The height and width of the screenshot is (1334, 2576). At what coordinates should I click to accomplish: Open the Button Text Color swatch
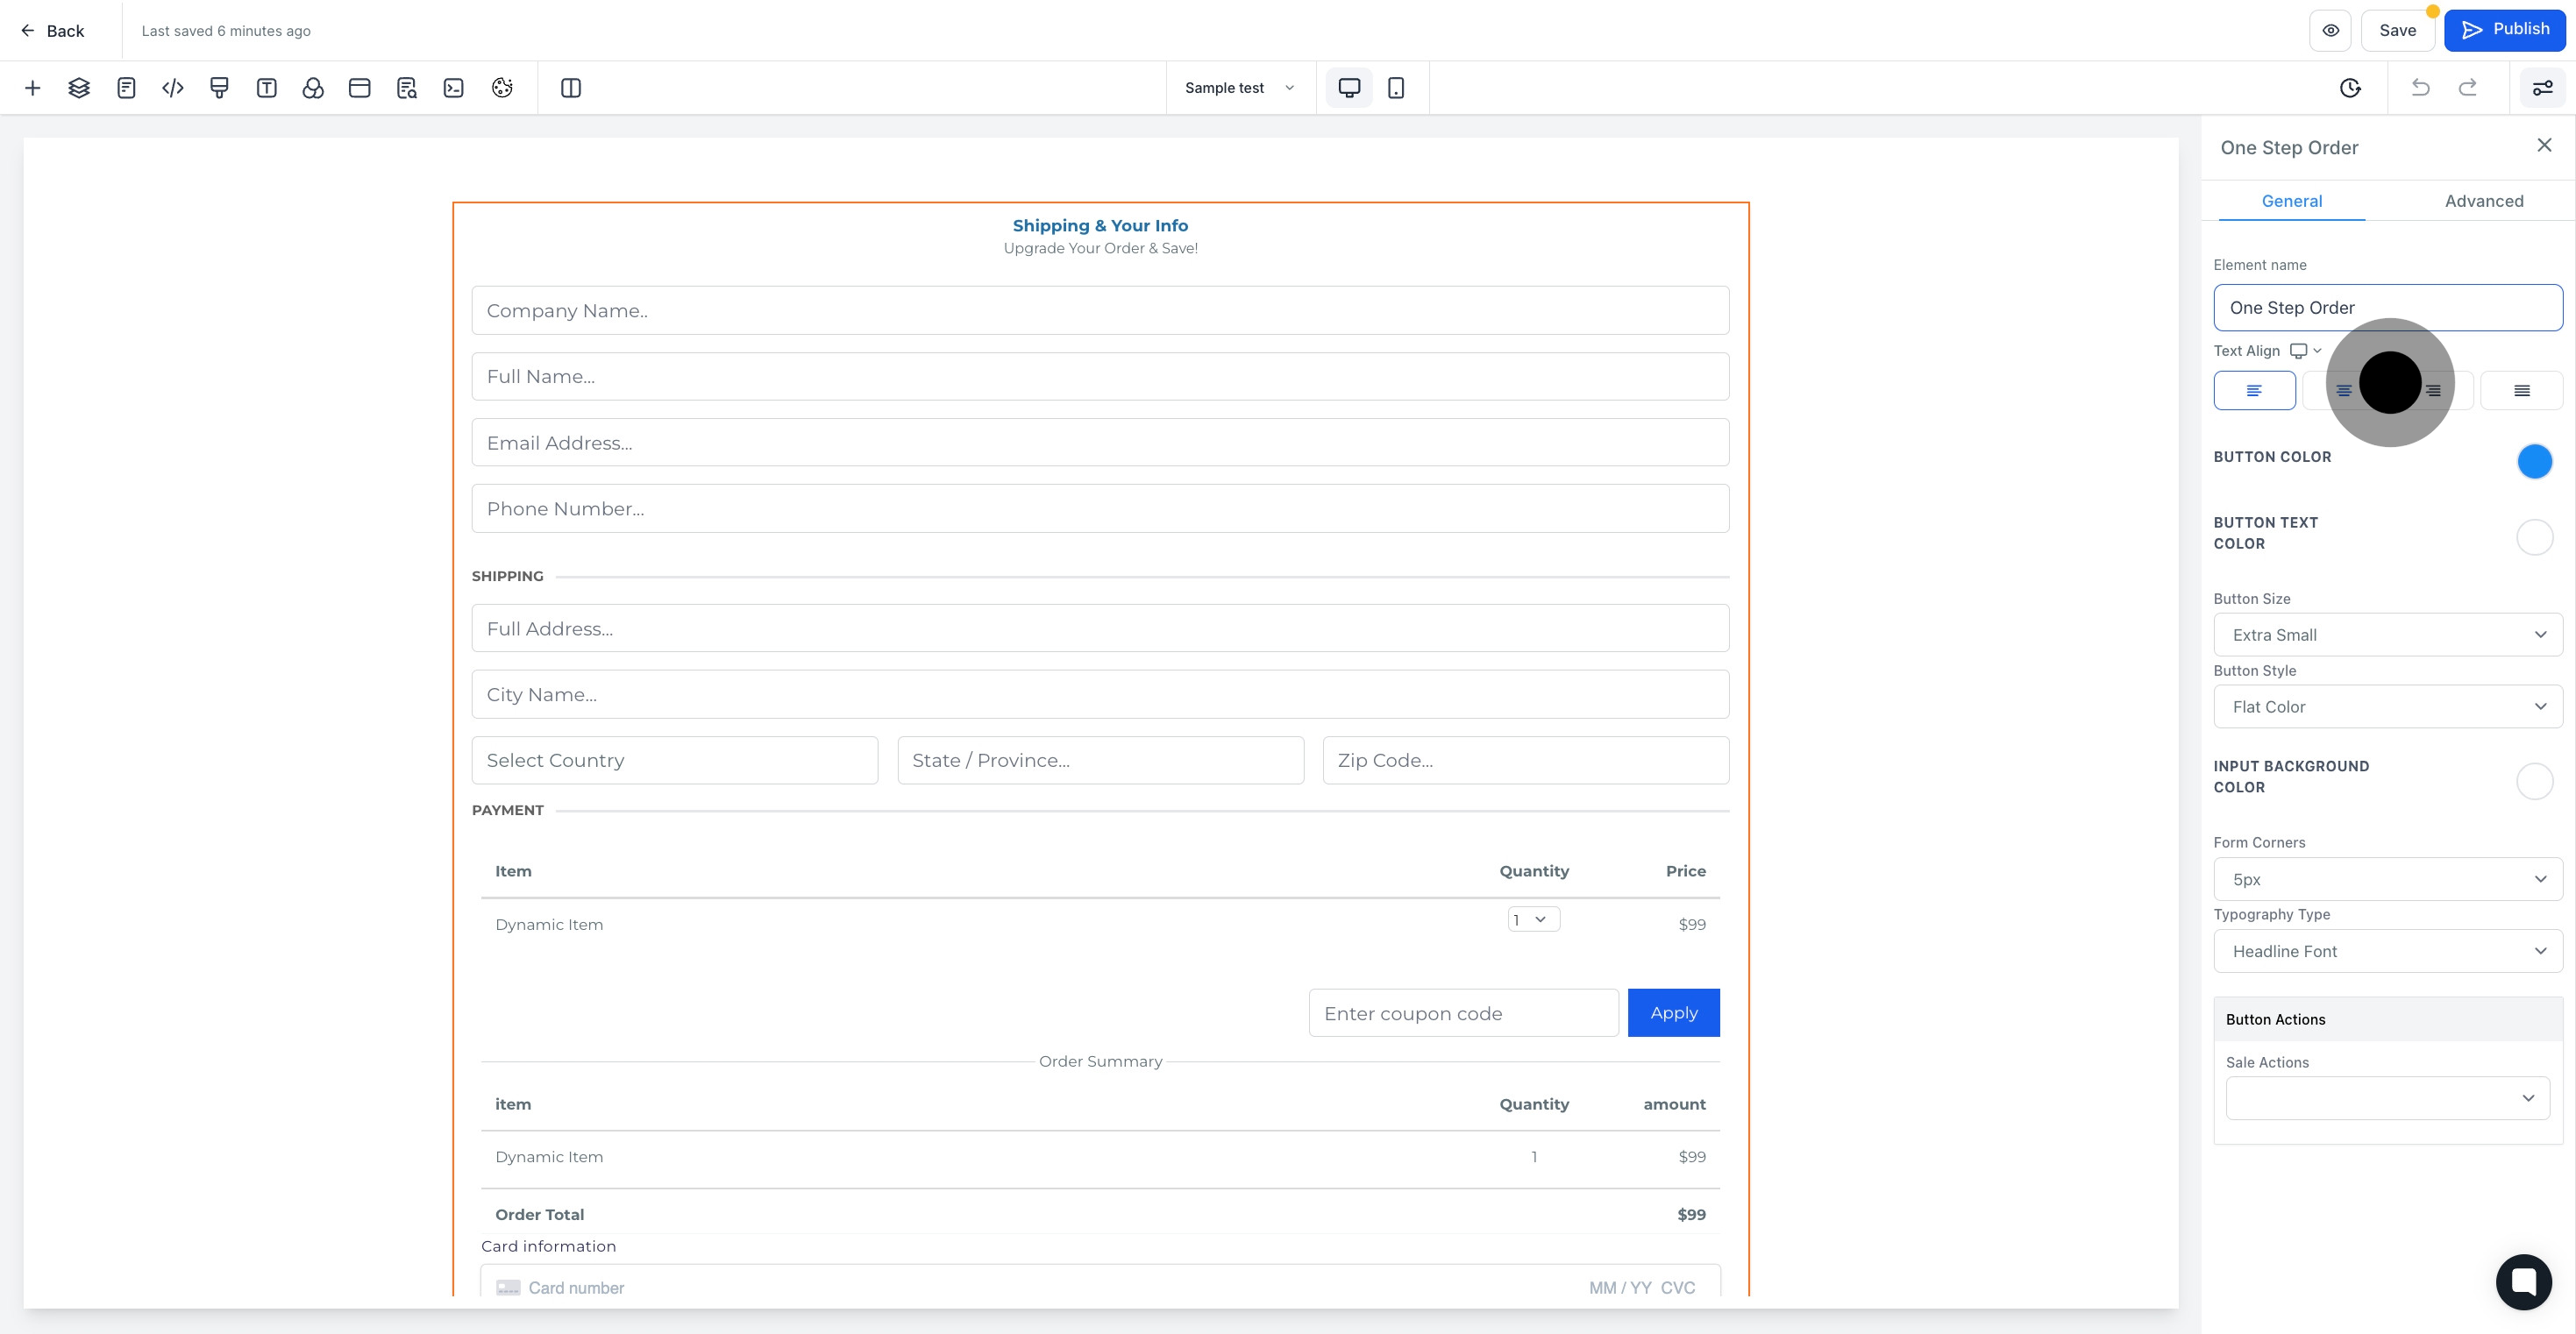[x=2534, y=537]
